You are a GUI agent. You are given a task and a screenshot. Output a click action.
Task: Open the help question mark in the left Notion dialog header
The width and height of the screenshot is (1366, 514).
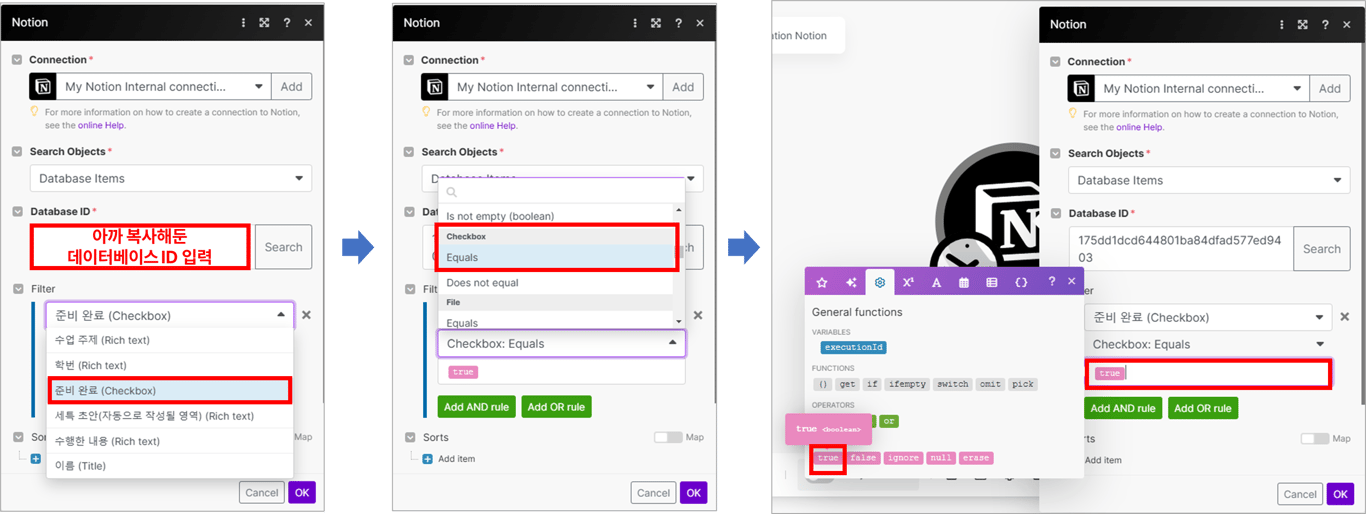point(287,22)
